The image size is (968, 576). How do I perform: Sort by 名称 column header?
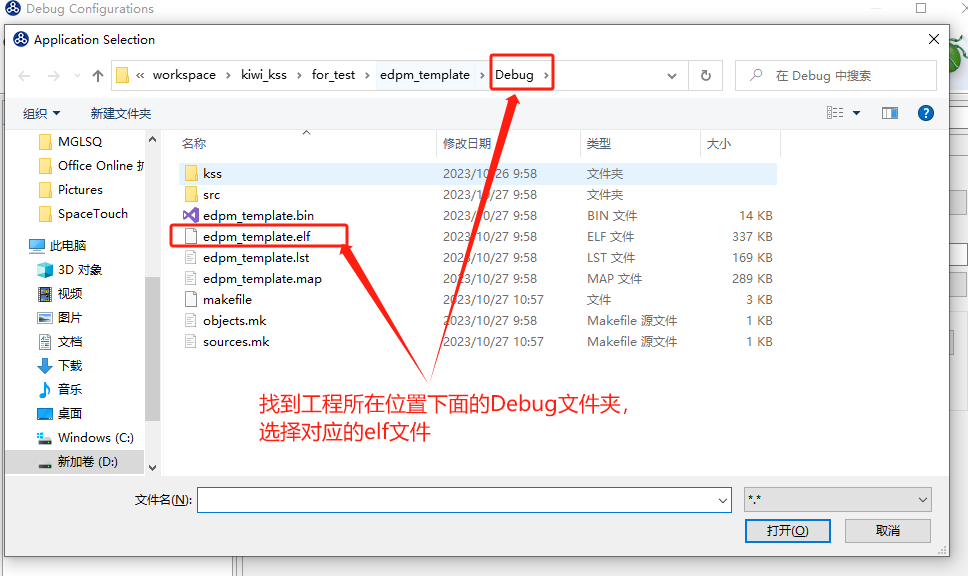click(x=194, y=143)
